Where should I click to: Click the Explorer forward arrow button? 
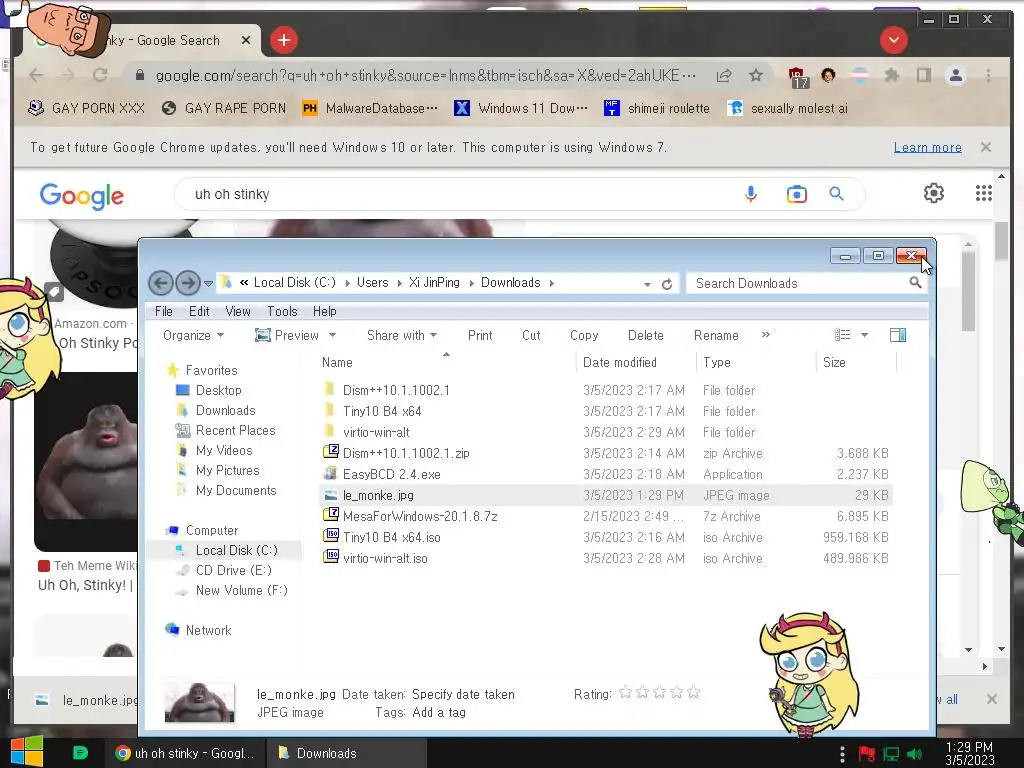[188, 283]
